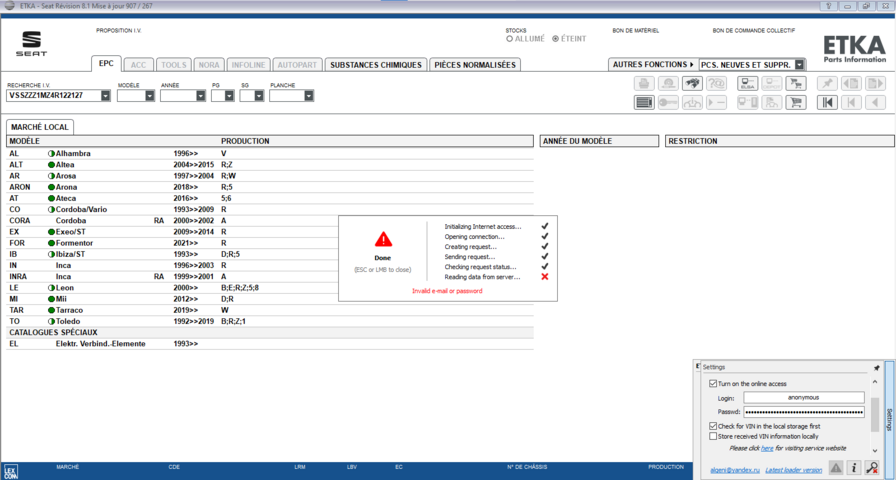Click the single shopping cart icon
Screen dimensions: 896x480
coord(796,102)
